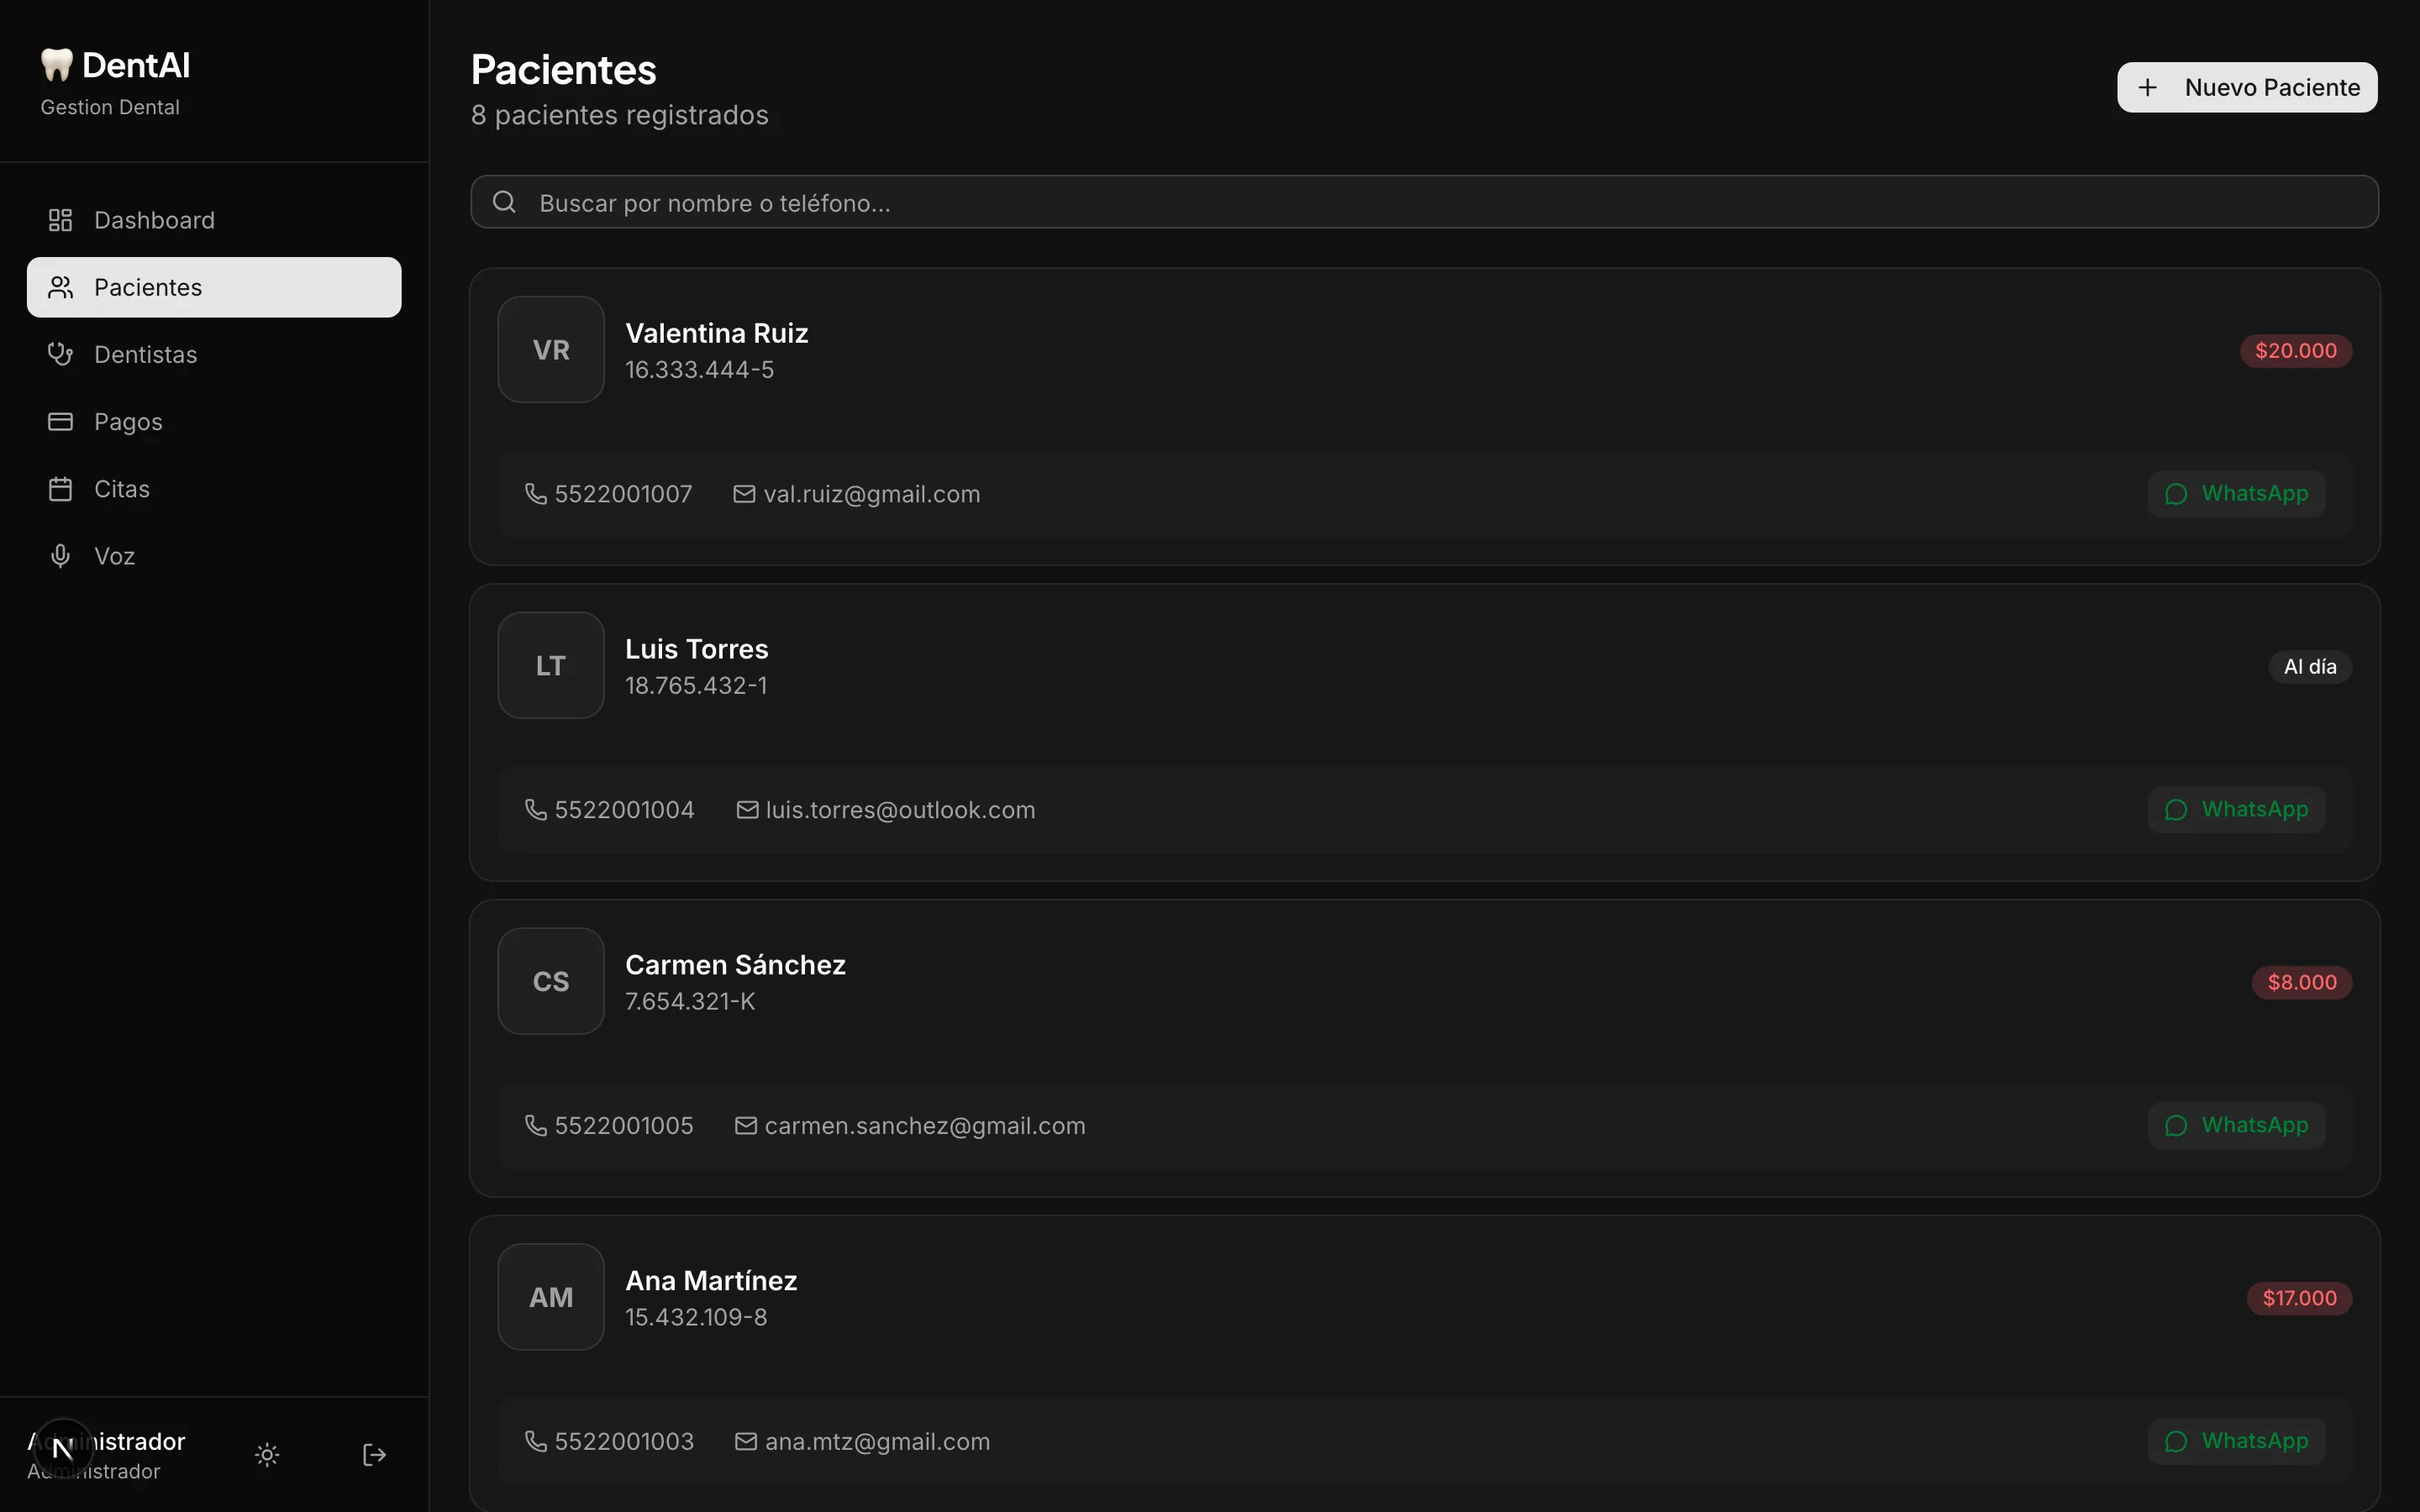Open the Voz microphone section

[x=114, y=556]
